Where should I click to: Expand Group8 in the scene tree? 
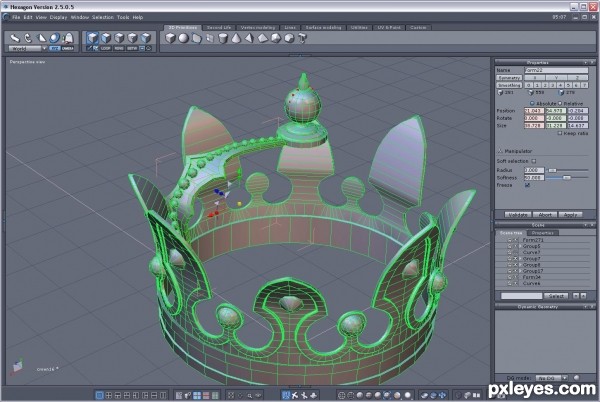point(520,265)
